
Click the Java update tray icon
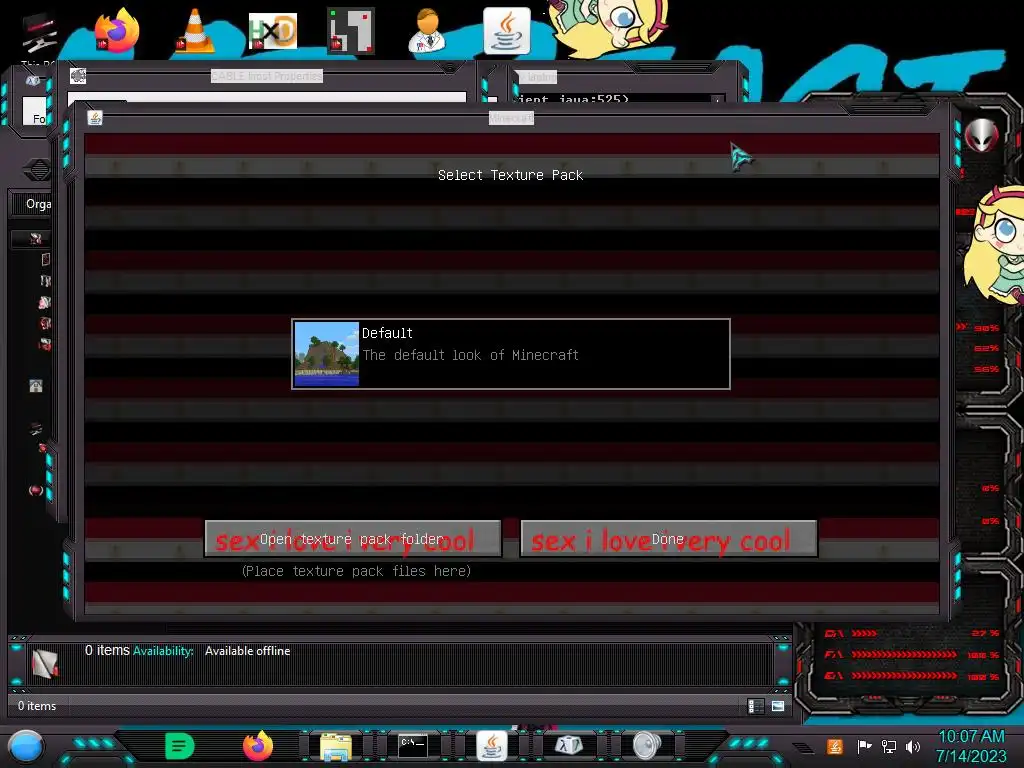(835, 746)
